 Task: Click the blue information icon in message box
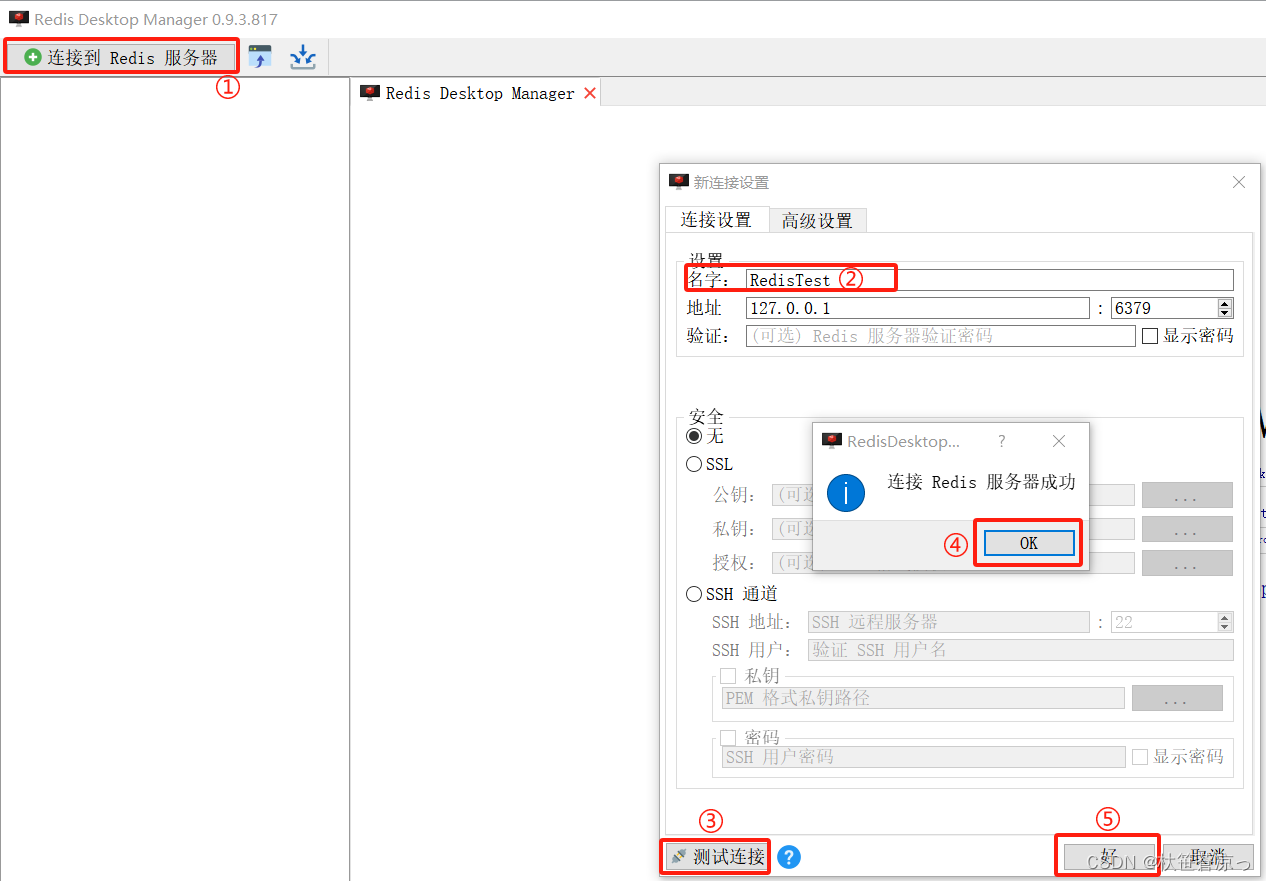pos(847,491)
